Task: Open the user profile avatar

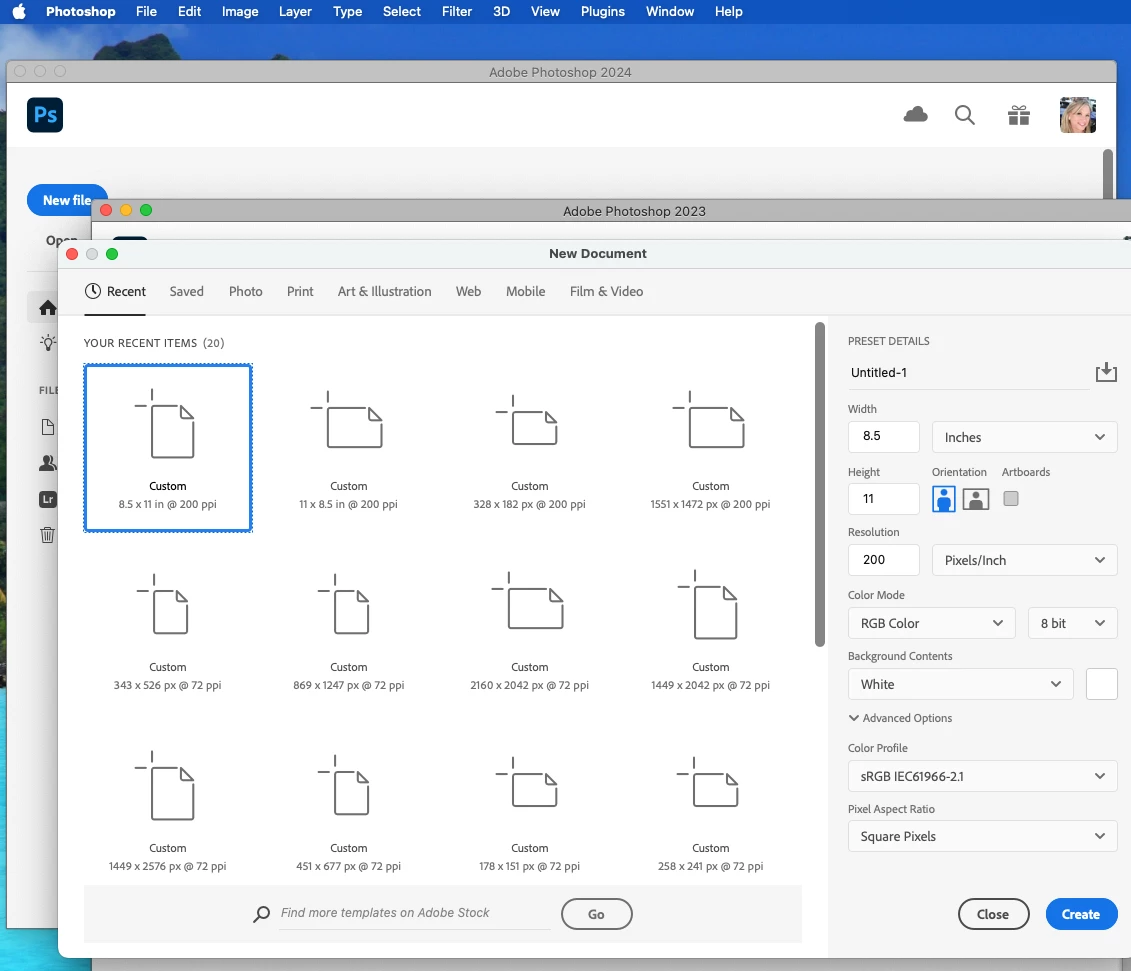Action: point(1078,115)
